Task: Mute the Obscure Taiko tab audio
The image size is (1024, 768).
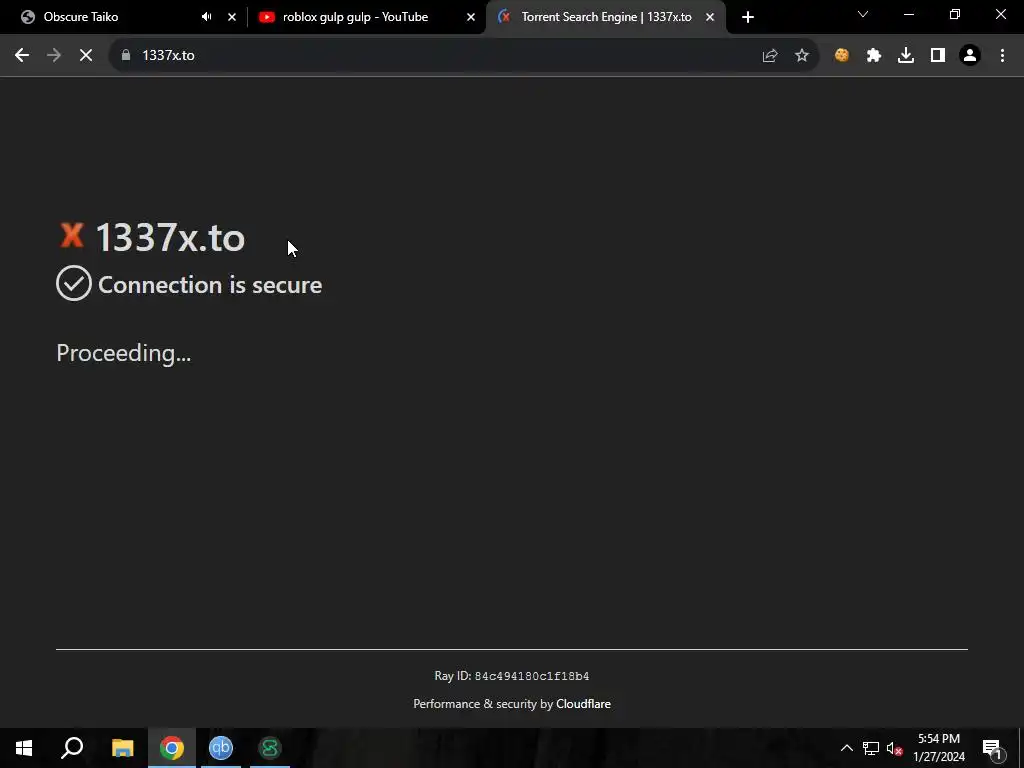Action: 206,17
